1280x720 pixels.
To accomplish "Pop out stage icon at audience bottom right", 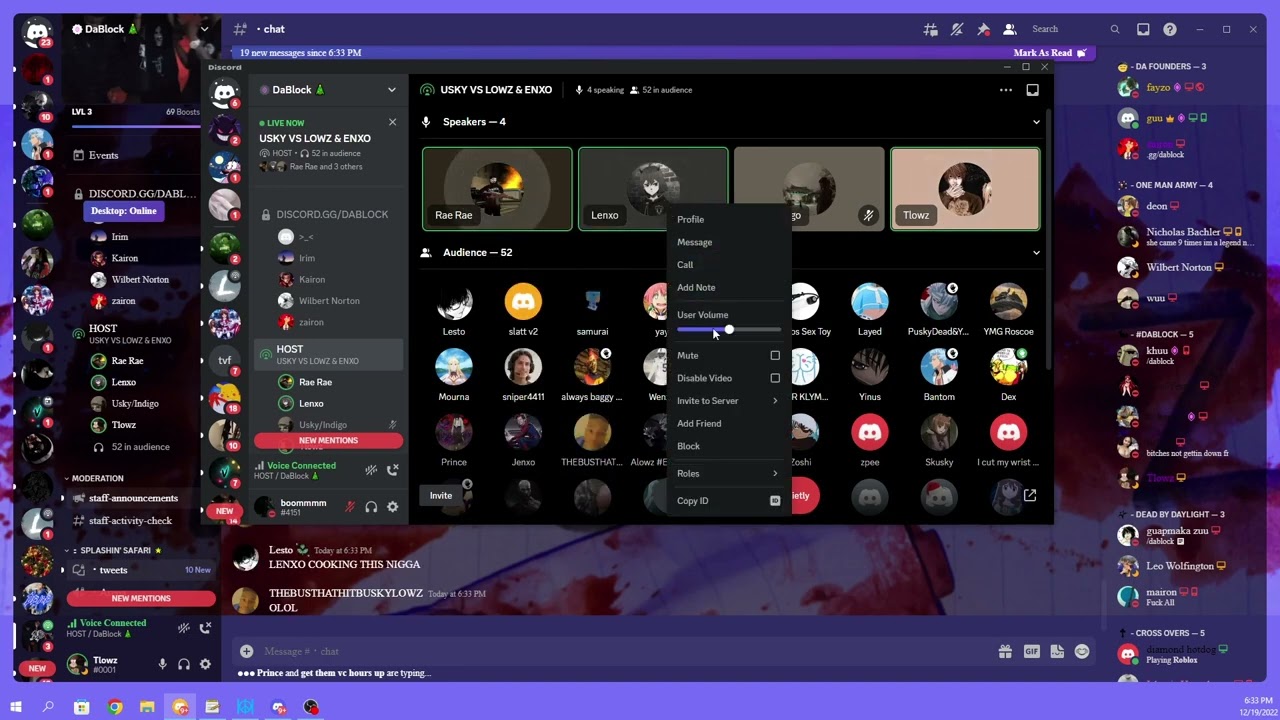I will tap(1030, 495).
